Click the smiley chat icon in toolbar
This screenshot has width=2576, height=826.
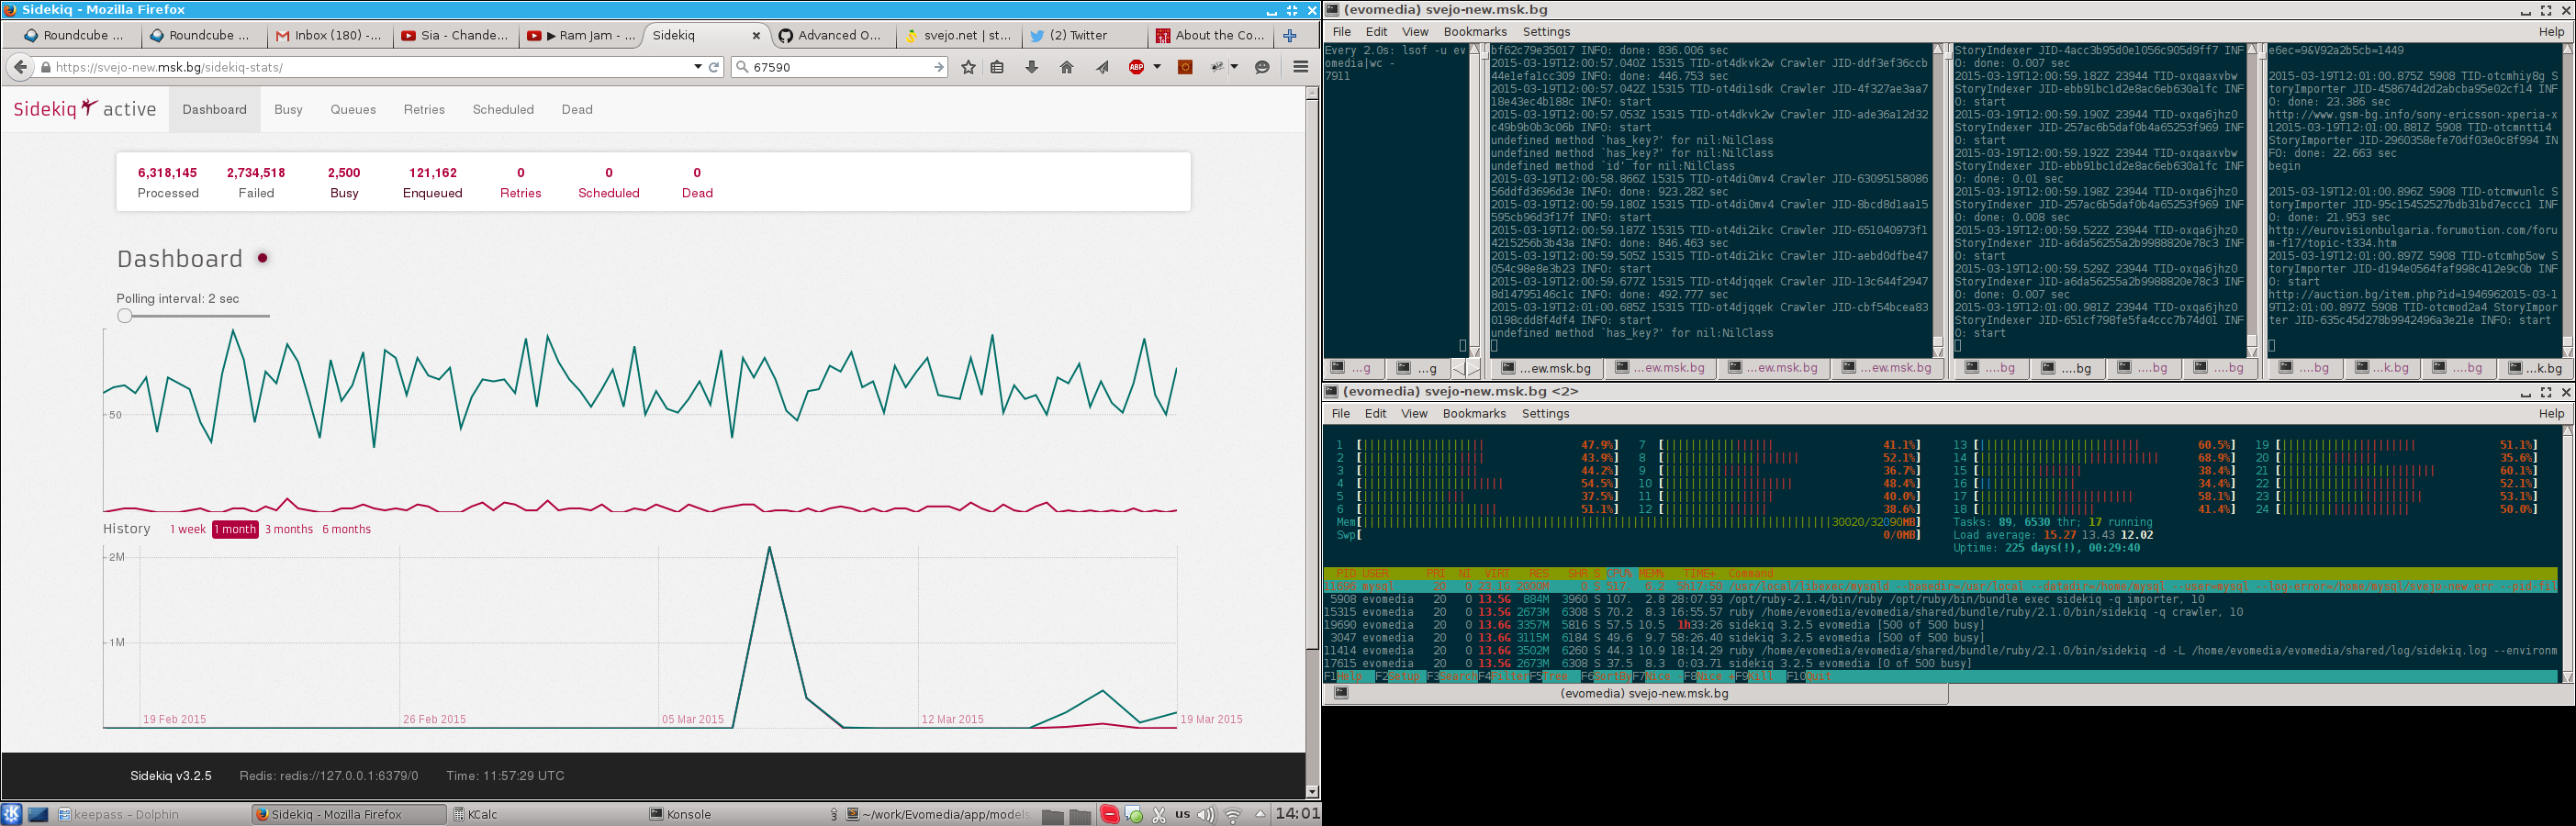pyautogui.click(x=1262, y=67)
